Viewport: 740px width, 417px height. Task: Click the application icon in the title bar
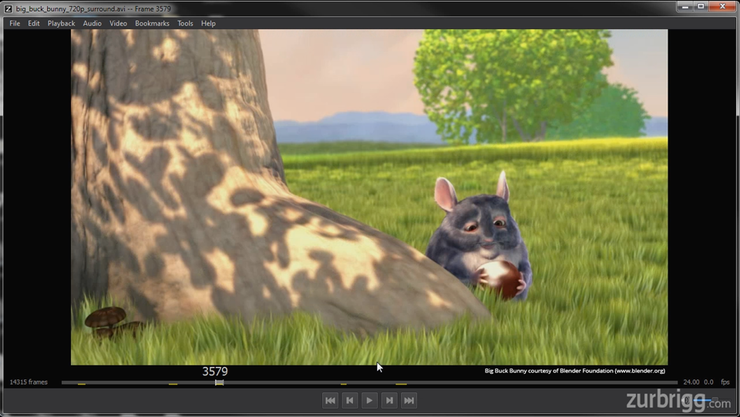click(8, 8)
